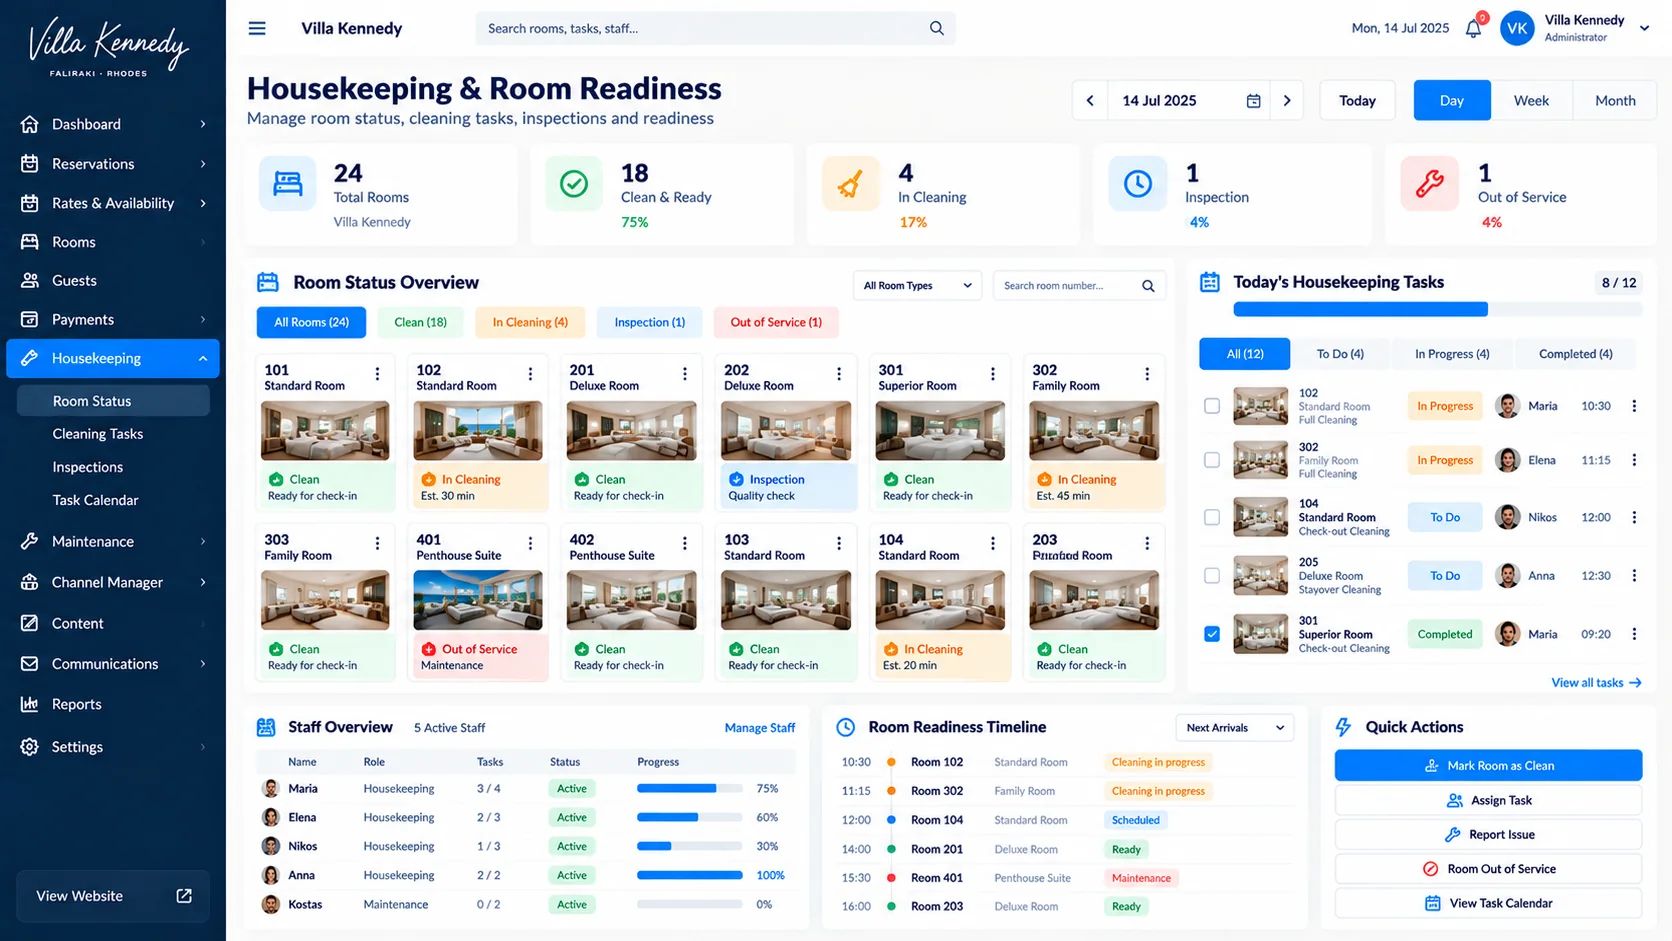Check the task checkbox for room 302
The image size is (1672, 941).
click(1212, 460)
